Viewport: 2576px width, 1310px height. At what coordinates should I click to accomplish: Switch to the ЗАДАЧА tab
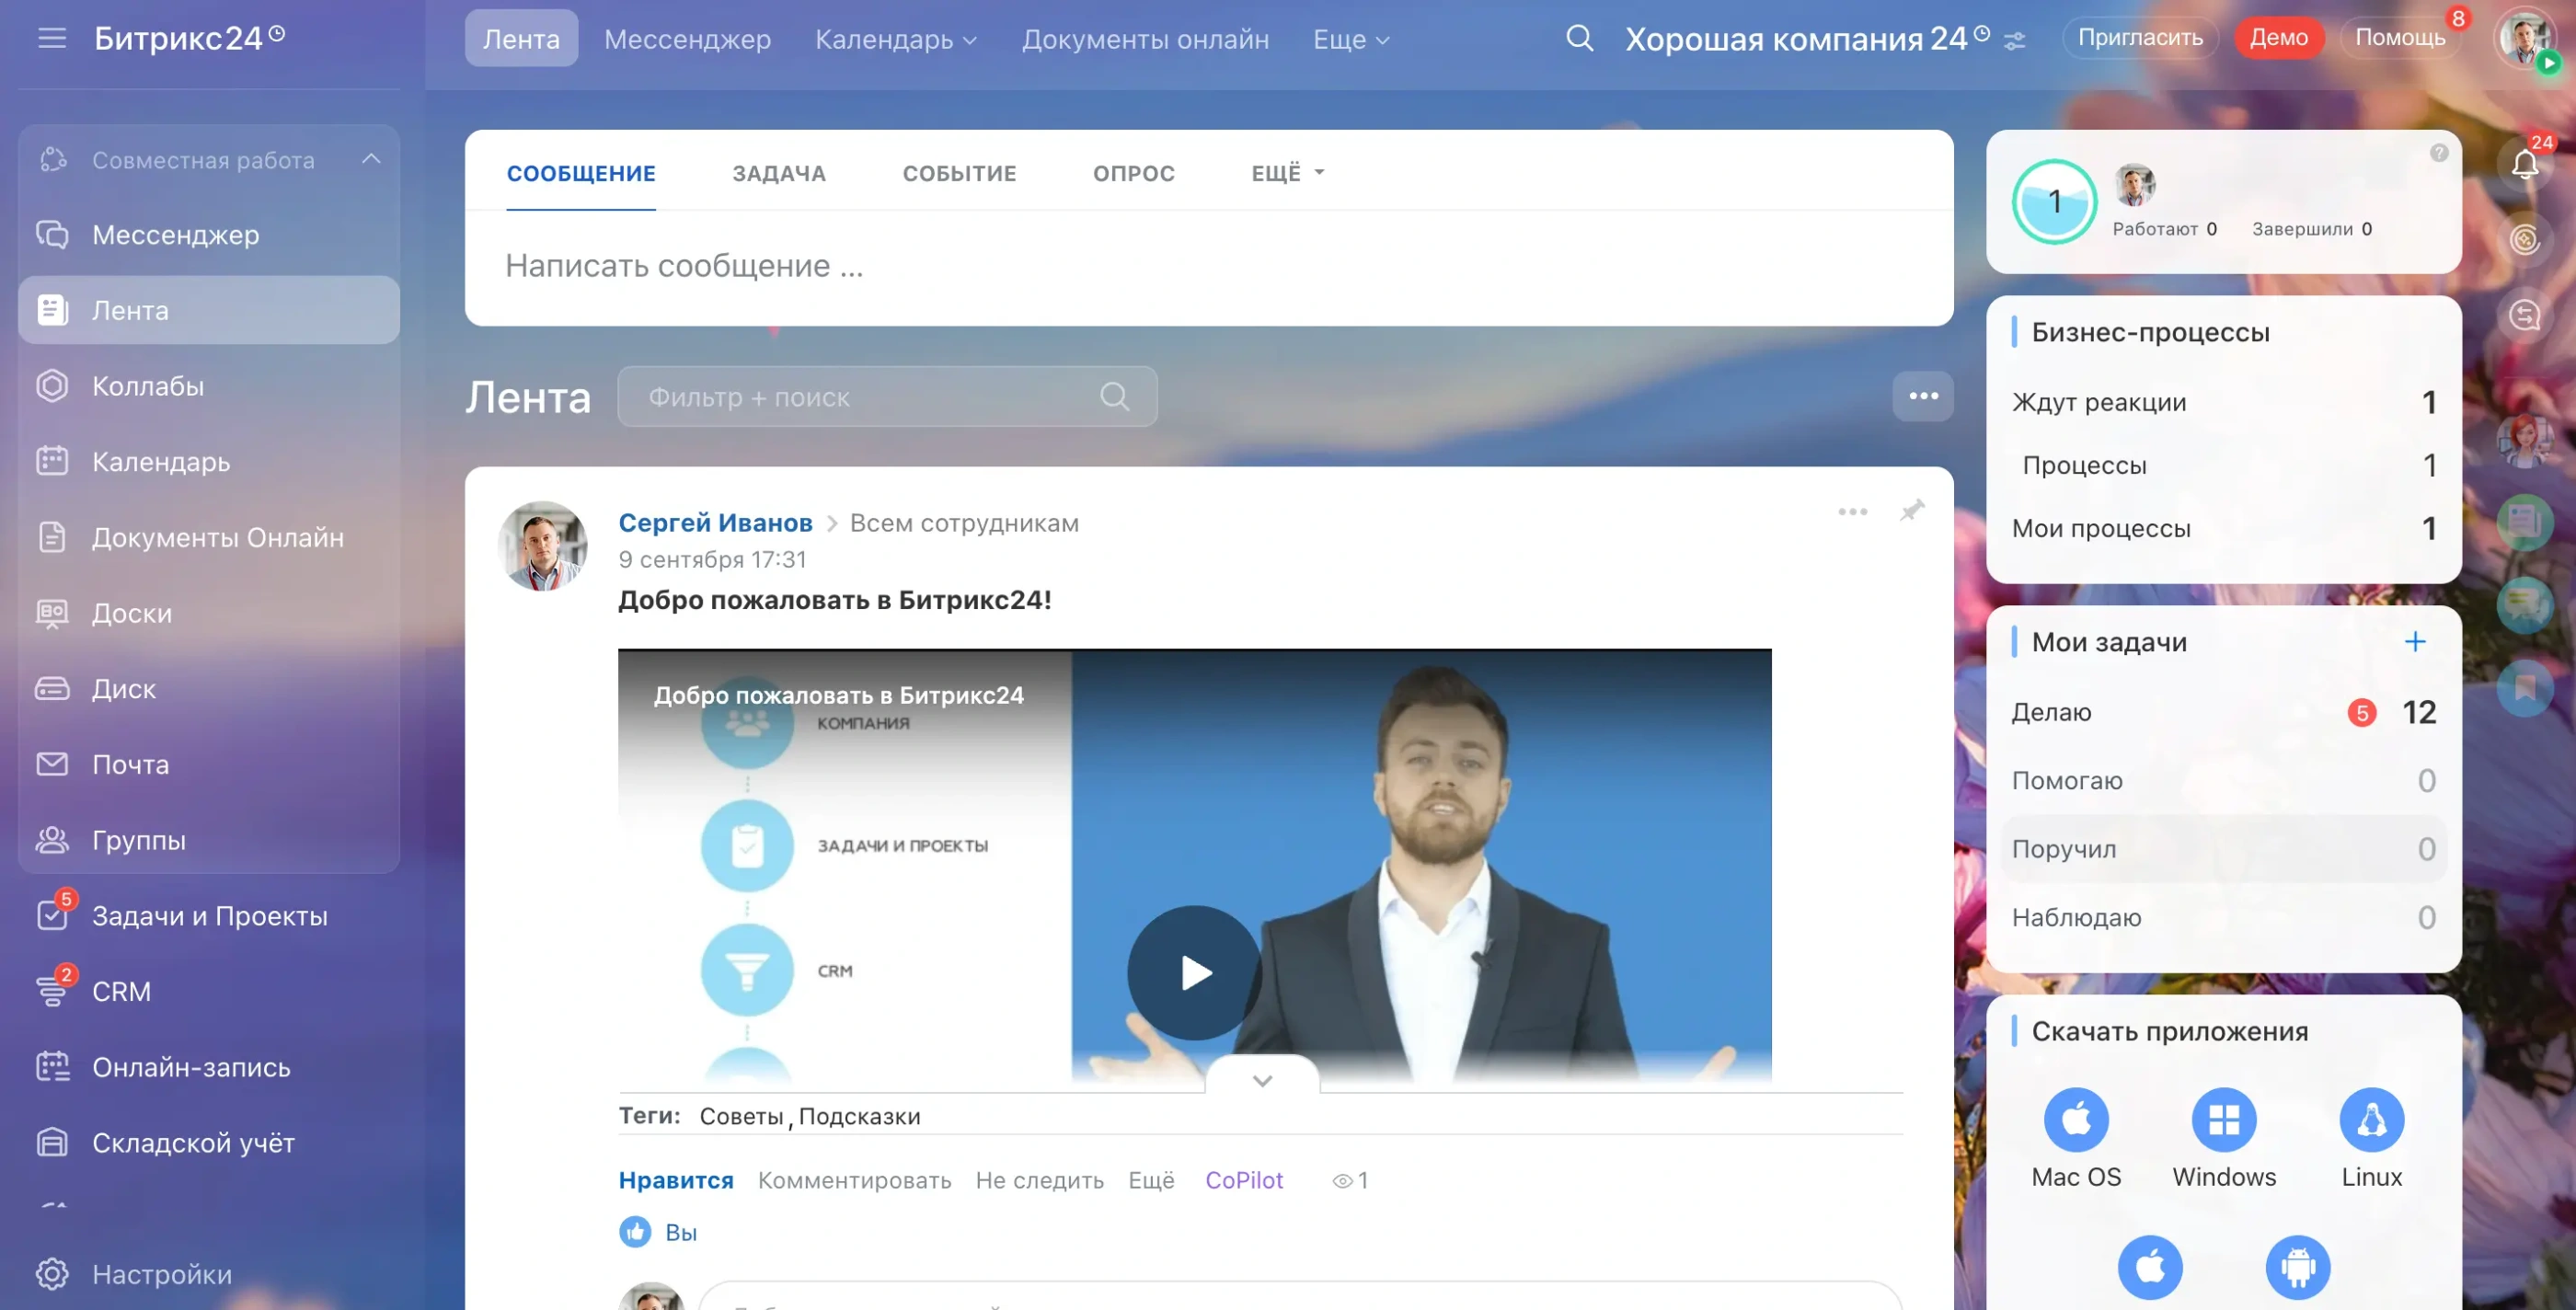coord(778,173)
